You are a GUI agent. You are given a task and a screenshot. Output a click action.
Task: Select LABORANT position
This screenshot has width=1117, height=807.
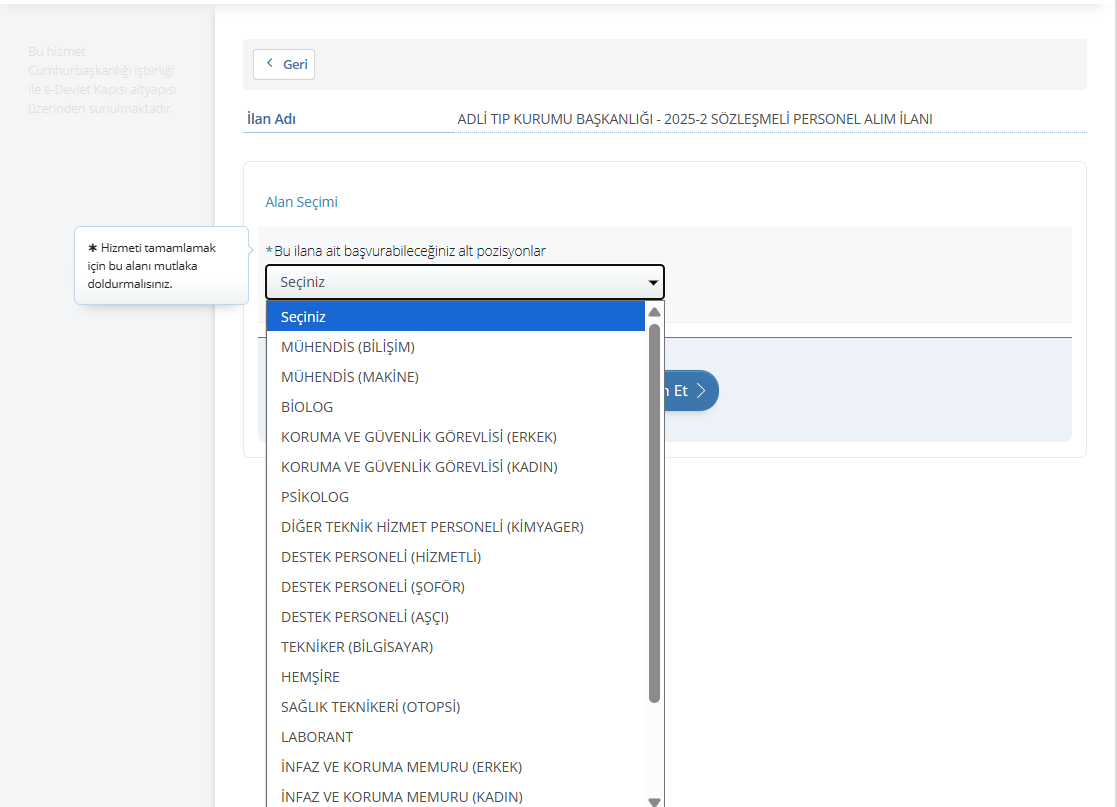[455, 736]
